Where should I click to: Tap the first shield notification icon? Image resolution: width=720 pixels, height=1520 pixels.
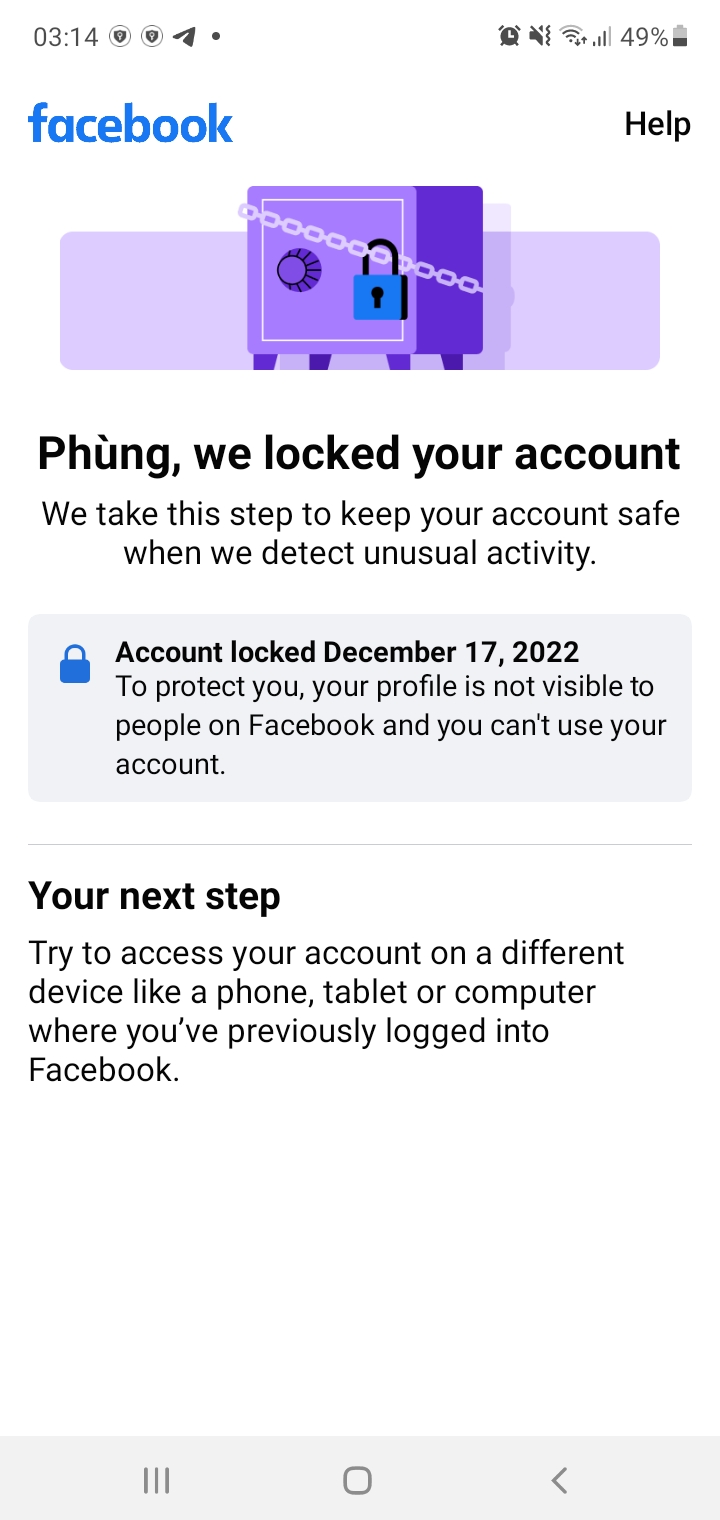point(120,37)
